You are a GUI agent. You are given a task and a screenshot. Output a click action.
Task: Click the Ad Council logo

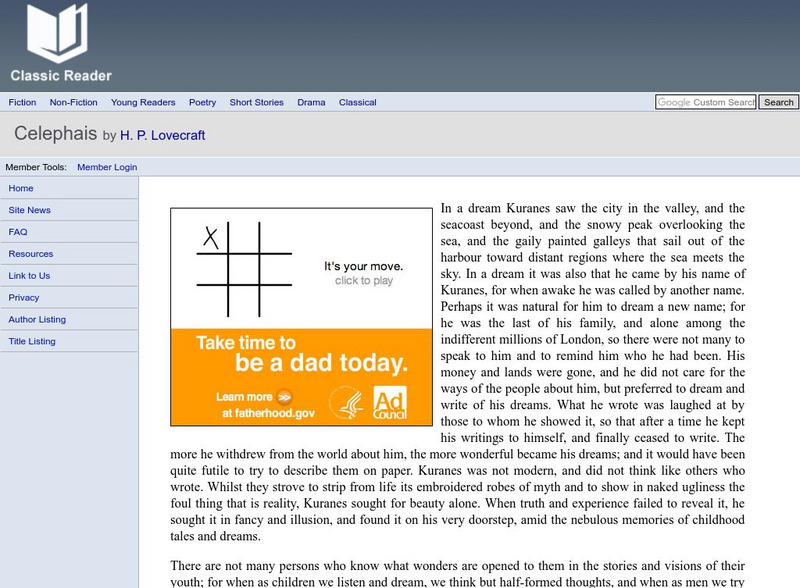(x=389, y=401)
